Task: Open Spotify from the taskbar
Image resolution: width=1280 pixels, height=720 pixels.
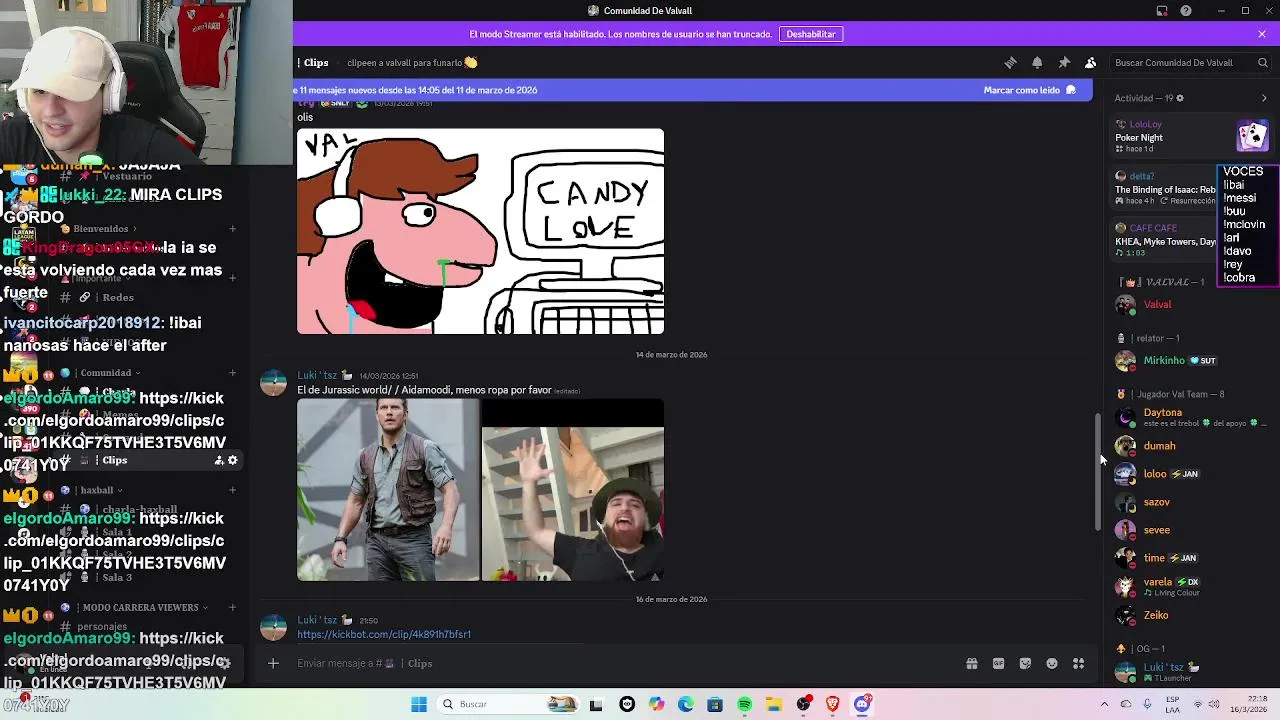Action: pyautogui.click(x=745, y=704)
